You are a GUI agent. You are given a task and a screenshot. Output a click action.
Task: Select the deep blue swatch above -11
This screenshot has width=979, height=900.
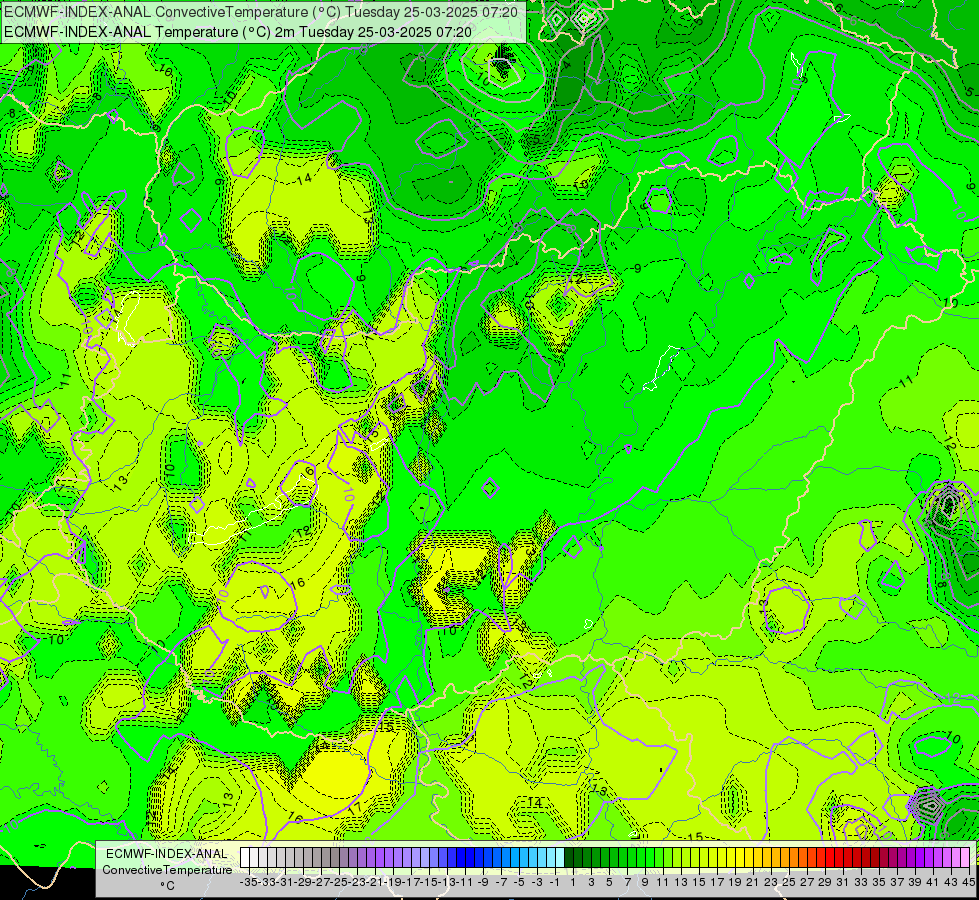click(x=461, y=857)
